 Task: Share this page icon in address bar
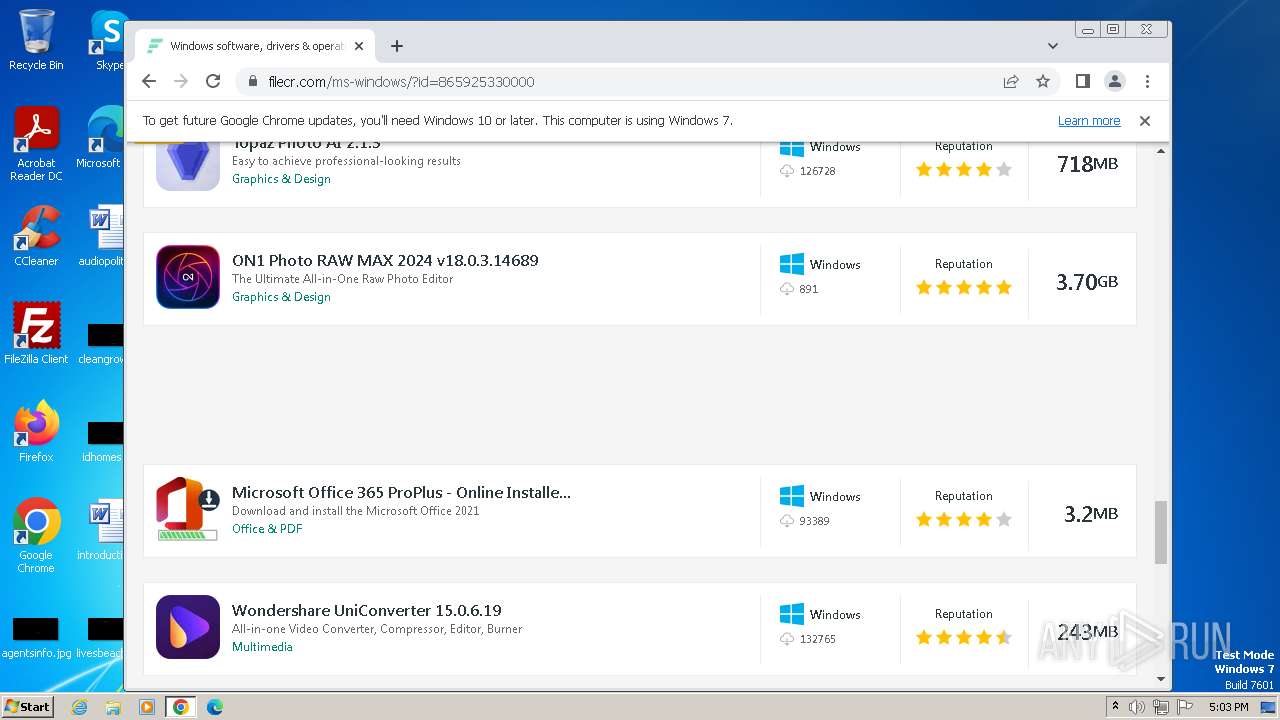pos(1011,81)
